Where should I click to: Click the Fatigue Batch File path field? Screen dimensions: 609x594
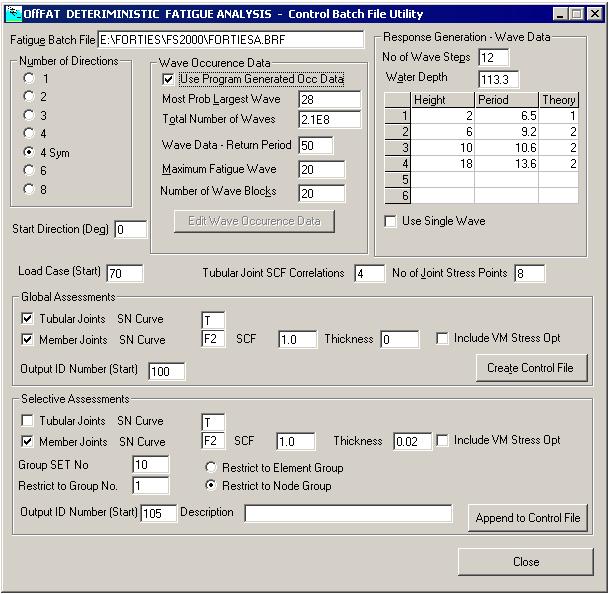(231, 40)
